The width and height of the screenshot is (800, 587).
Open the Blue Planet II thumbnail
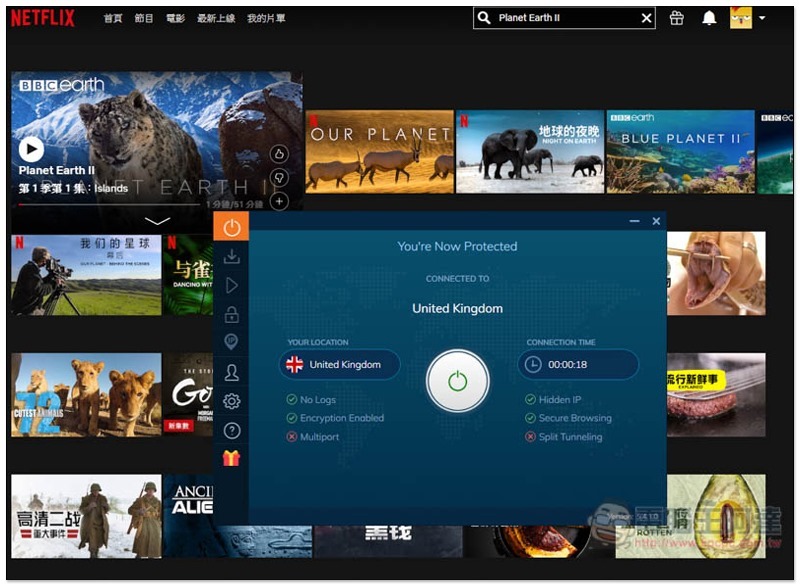pos(680,151)
